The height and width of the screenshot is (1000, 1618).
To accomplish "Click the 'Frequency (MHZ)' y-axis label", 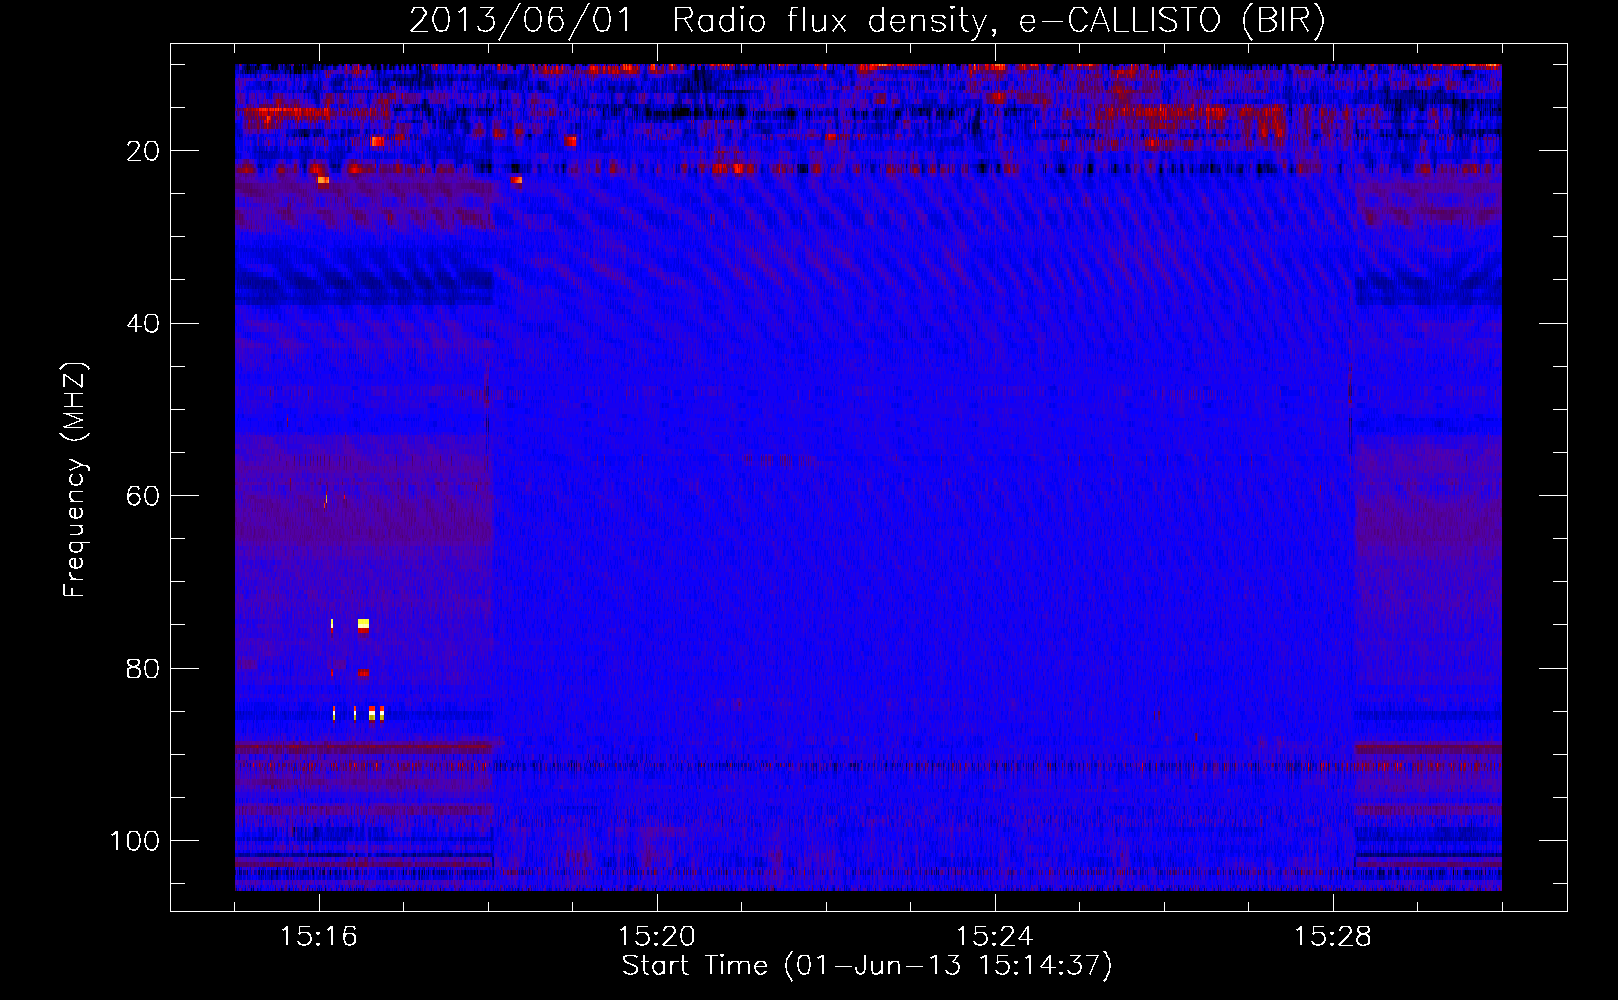I will click(x=75, y=480).
